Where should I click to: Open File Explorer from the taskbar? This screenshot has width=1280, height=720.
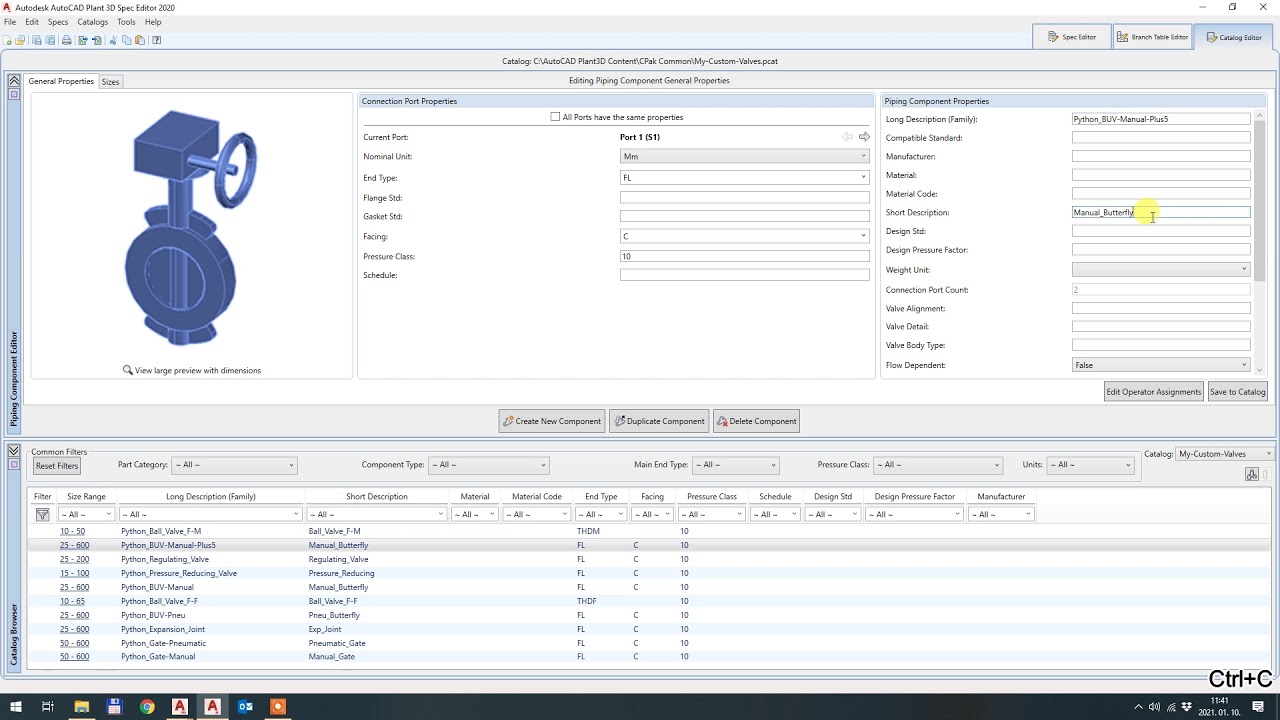point(82,707)
